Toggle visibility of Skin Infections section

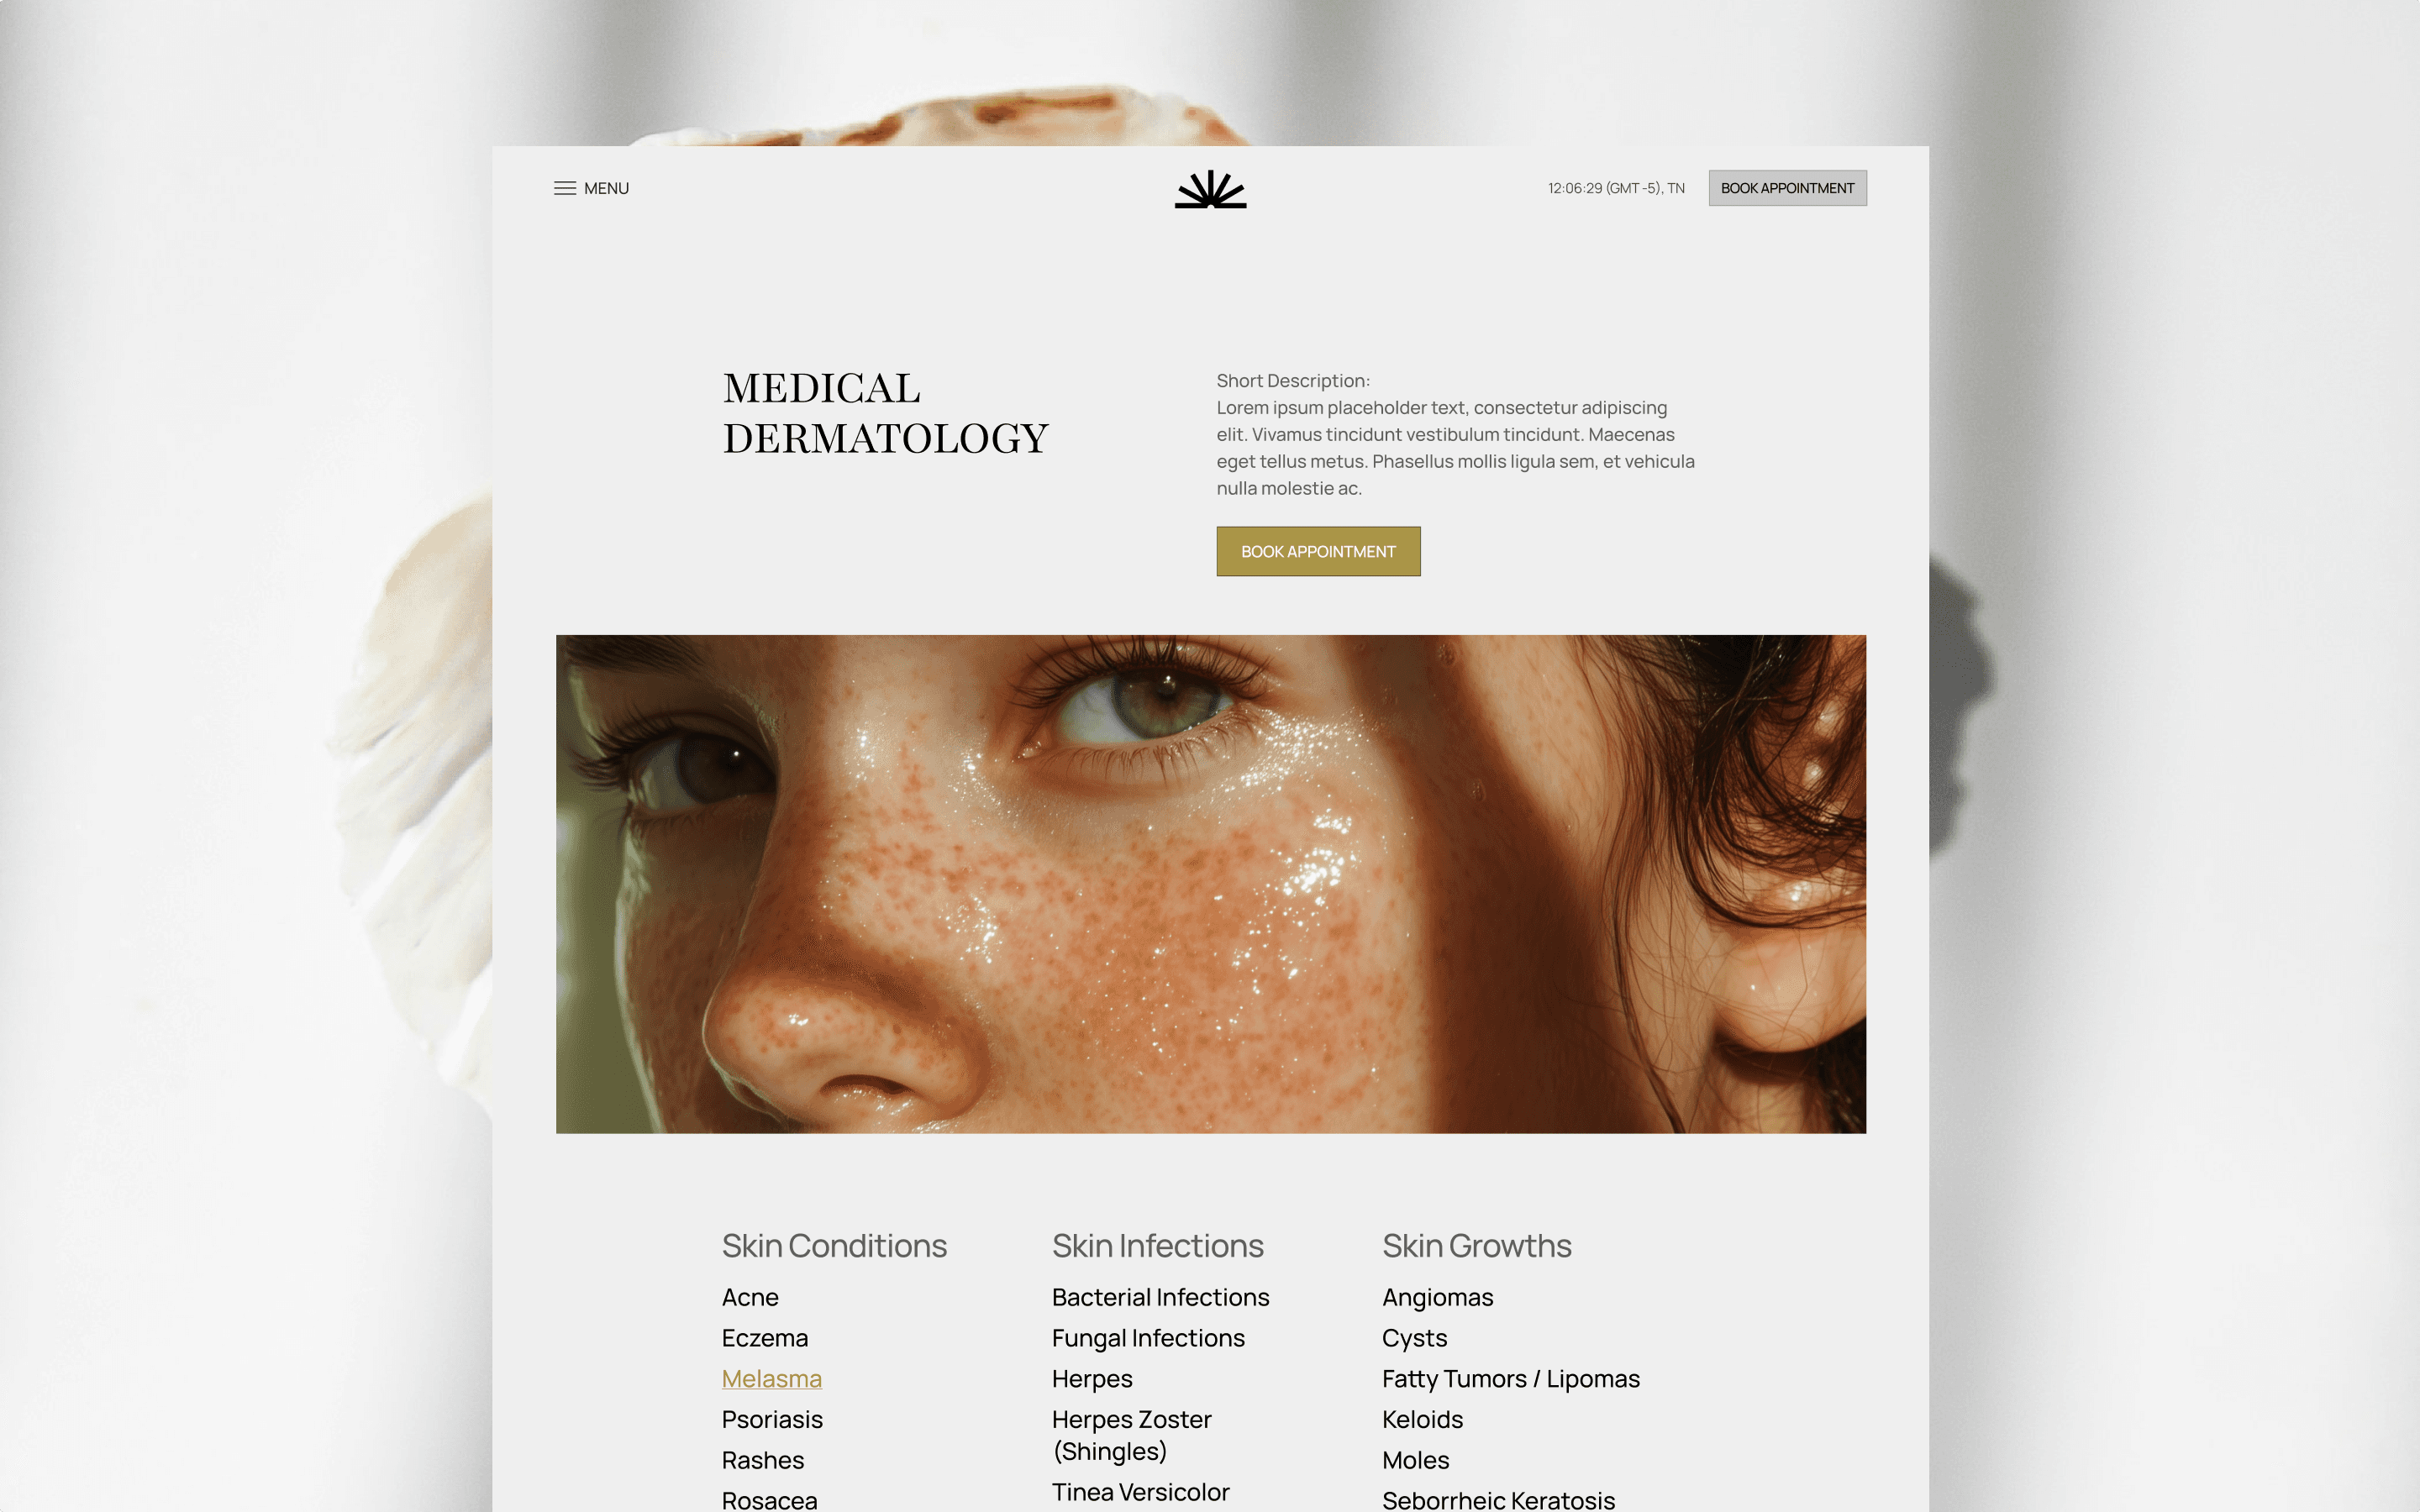point(1159,1244)
